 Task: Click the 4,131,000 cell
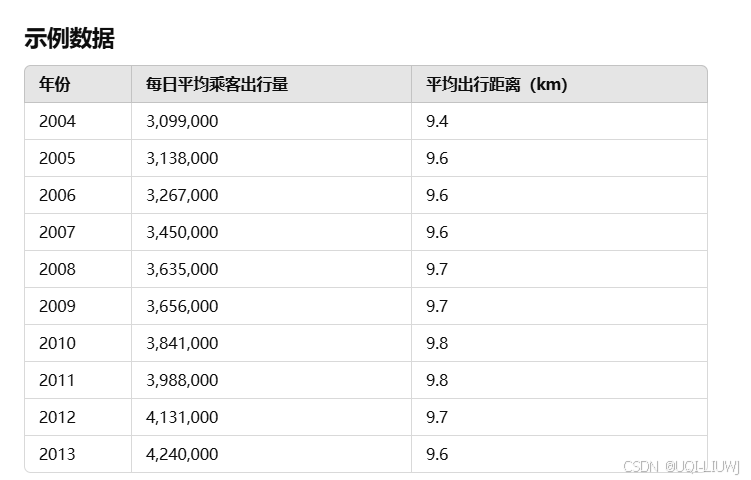coord(182,418)
